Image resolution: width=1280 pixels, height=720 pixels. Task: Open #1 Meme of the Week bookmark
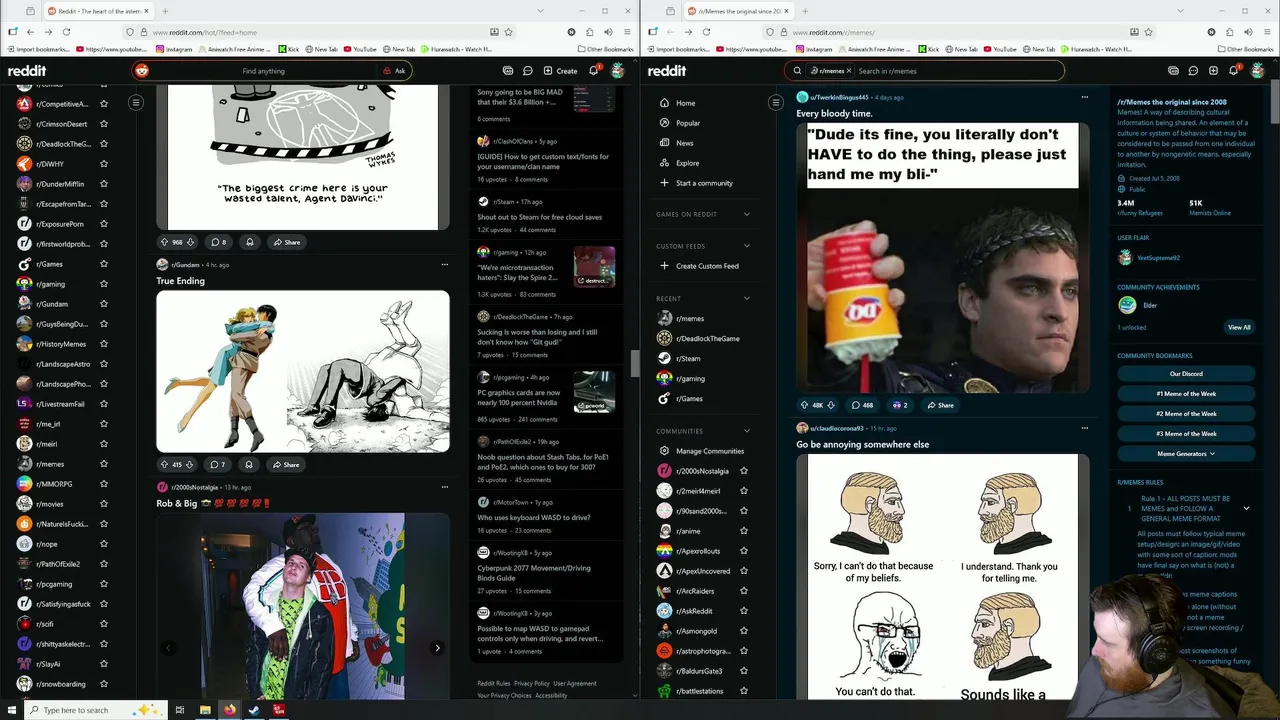tap(1186, 394)
